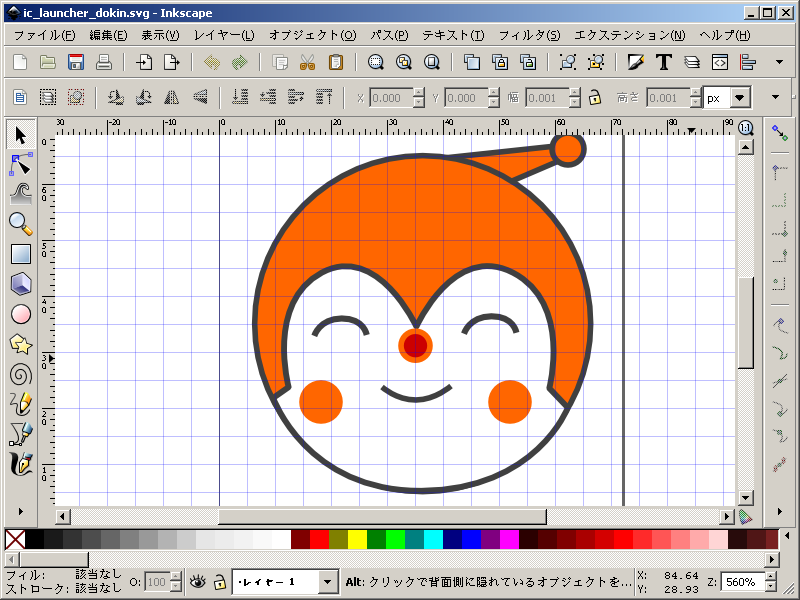Open the ファイル (File) menu
The width and height of the screenshot is (800, 600).
coord(45,35)
